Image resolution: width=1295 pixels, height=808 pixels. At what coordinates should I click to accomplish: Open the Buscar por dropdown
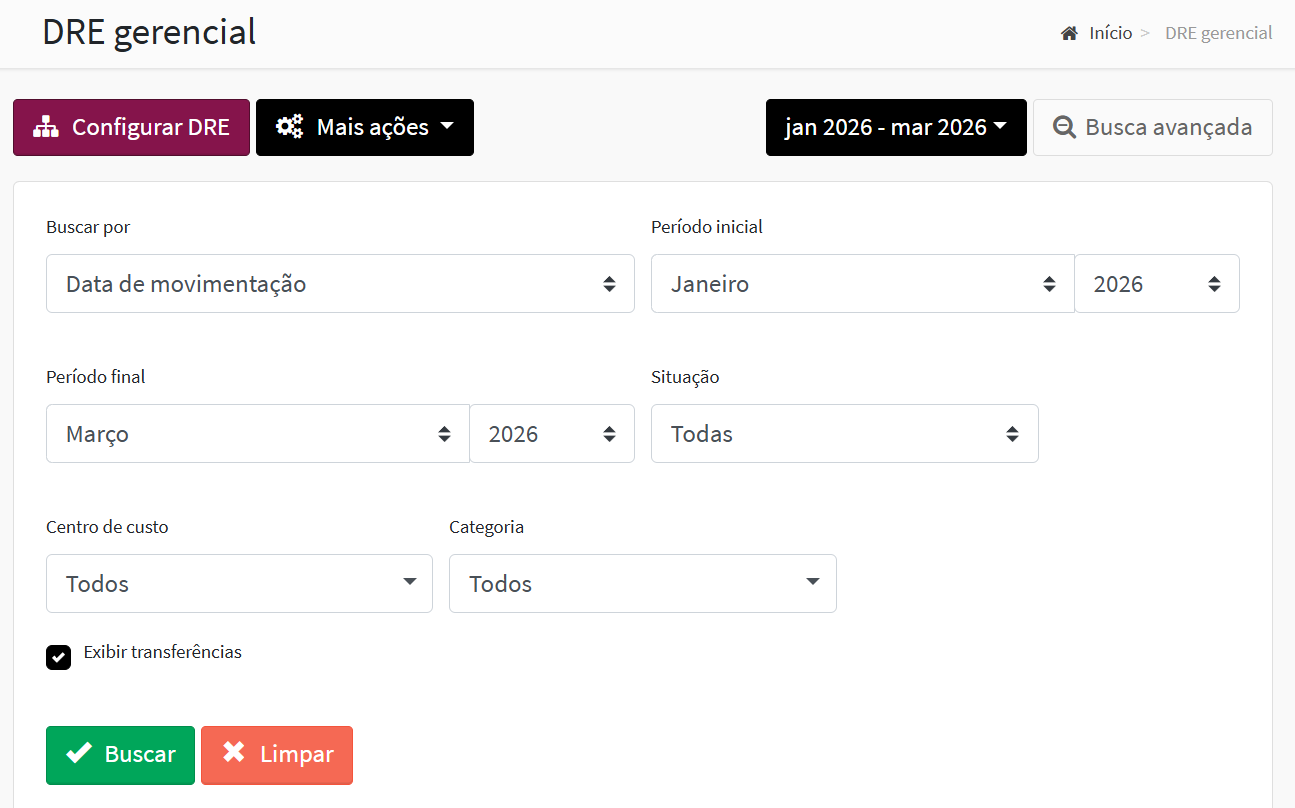pyautogui.click(x=340, y=284)
